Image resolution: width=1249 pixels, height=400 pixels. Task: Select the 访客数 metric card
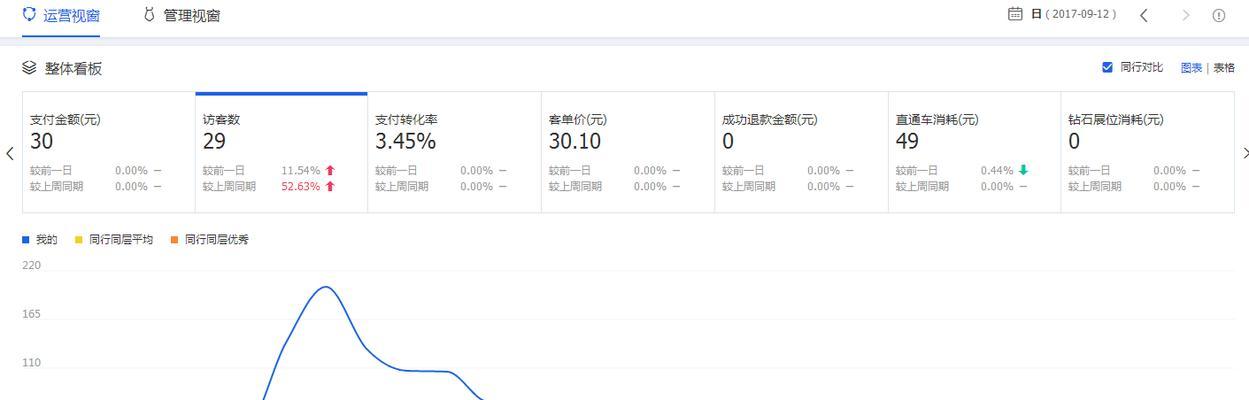pos(281,152)
